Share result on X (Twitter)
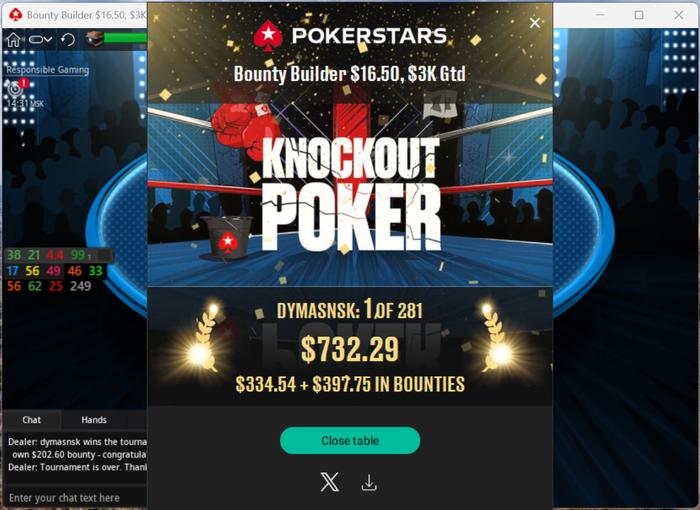This screenshot has width=700, height=510. (329, 482)
